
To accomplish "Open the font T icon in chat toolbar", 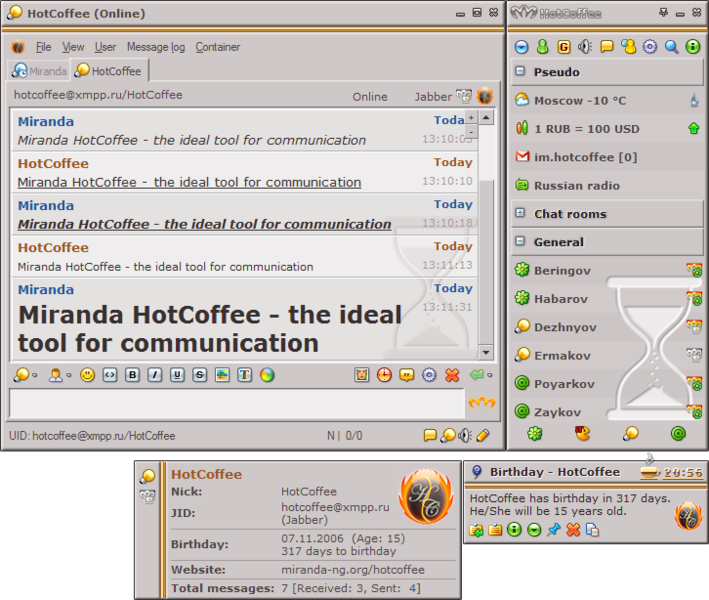I will point(245,375).
